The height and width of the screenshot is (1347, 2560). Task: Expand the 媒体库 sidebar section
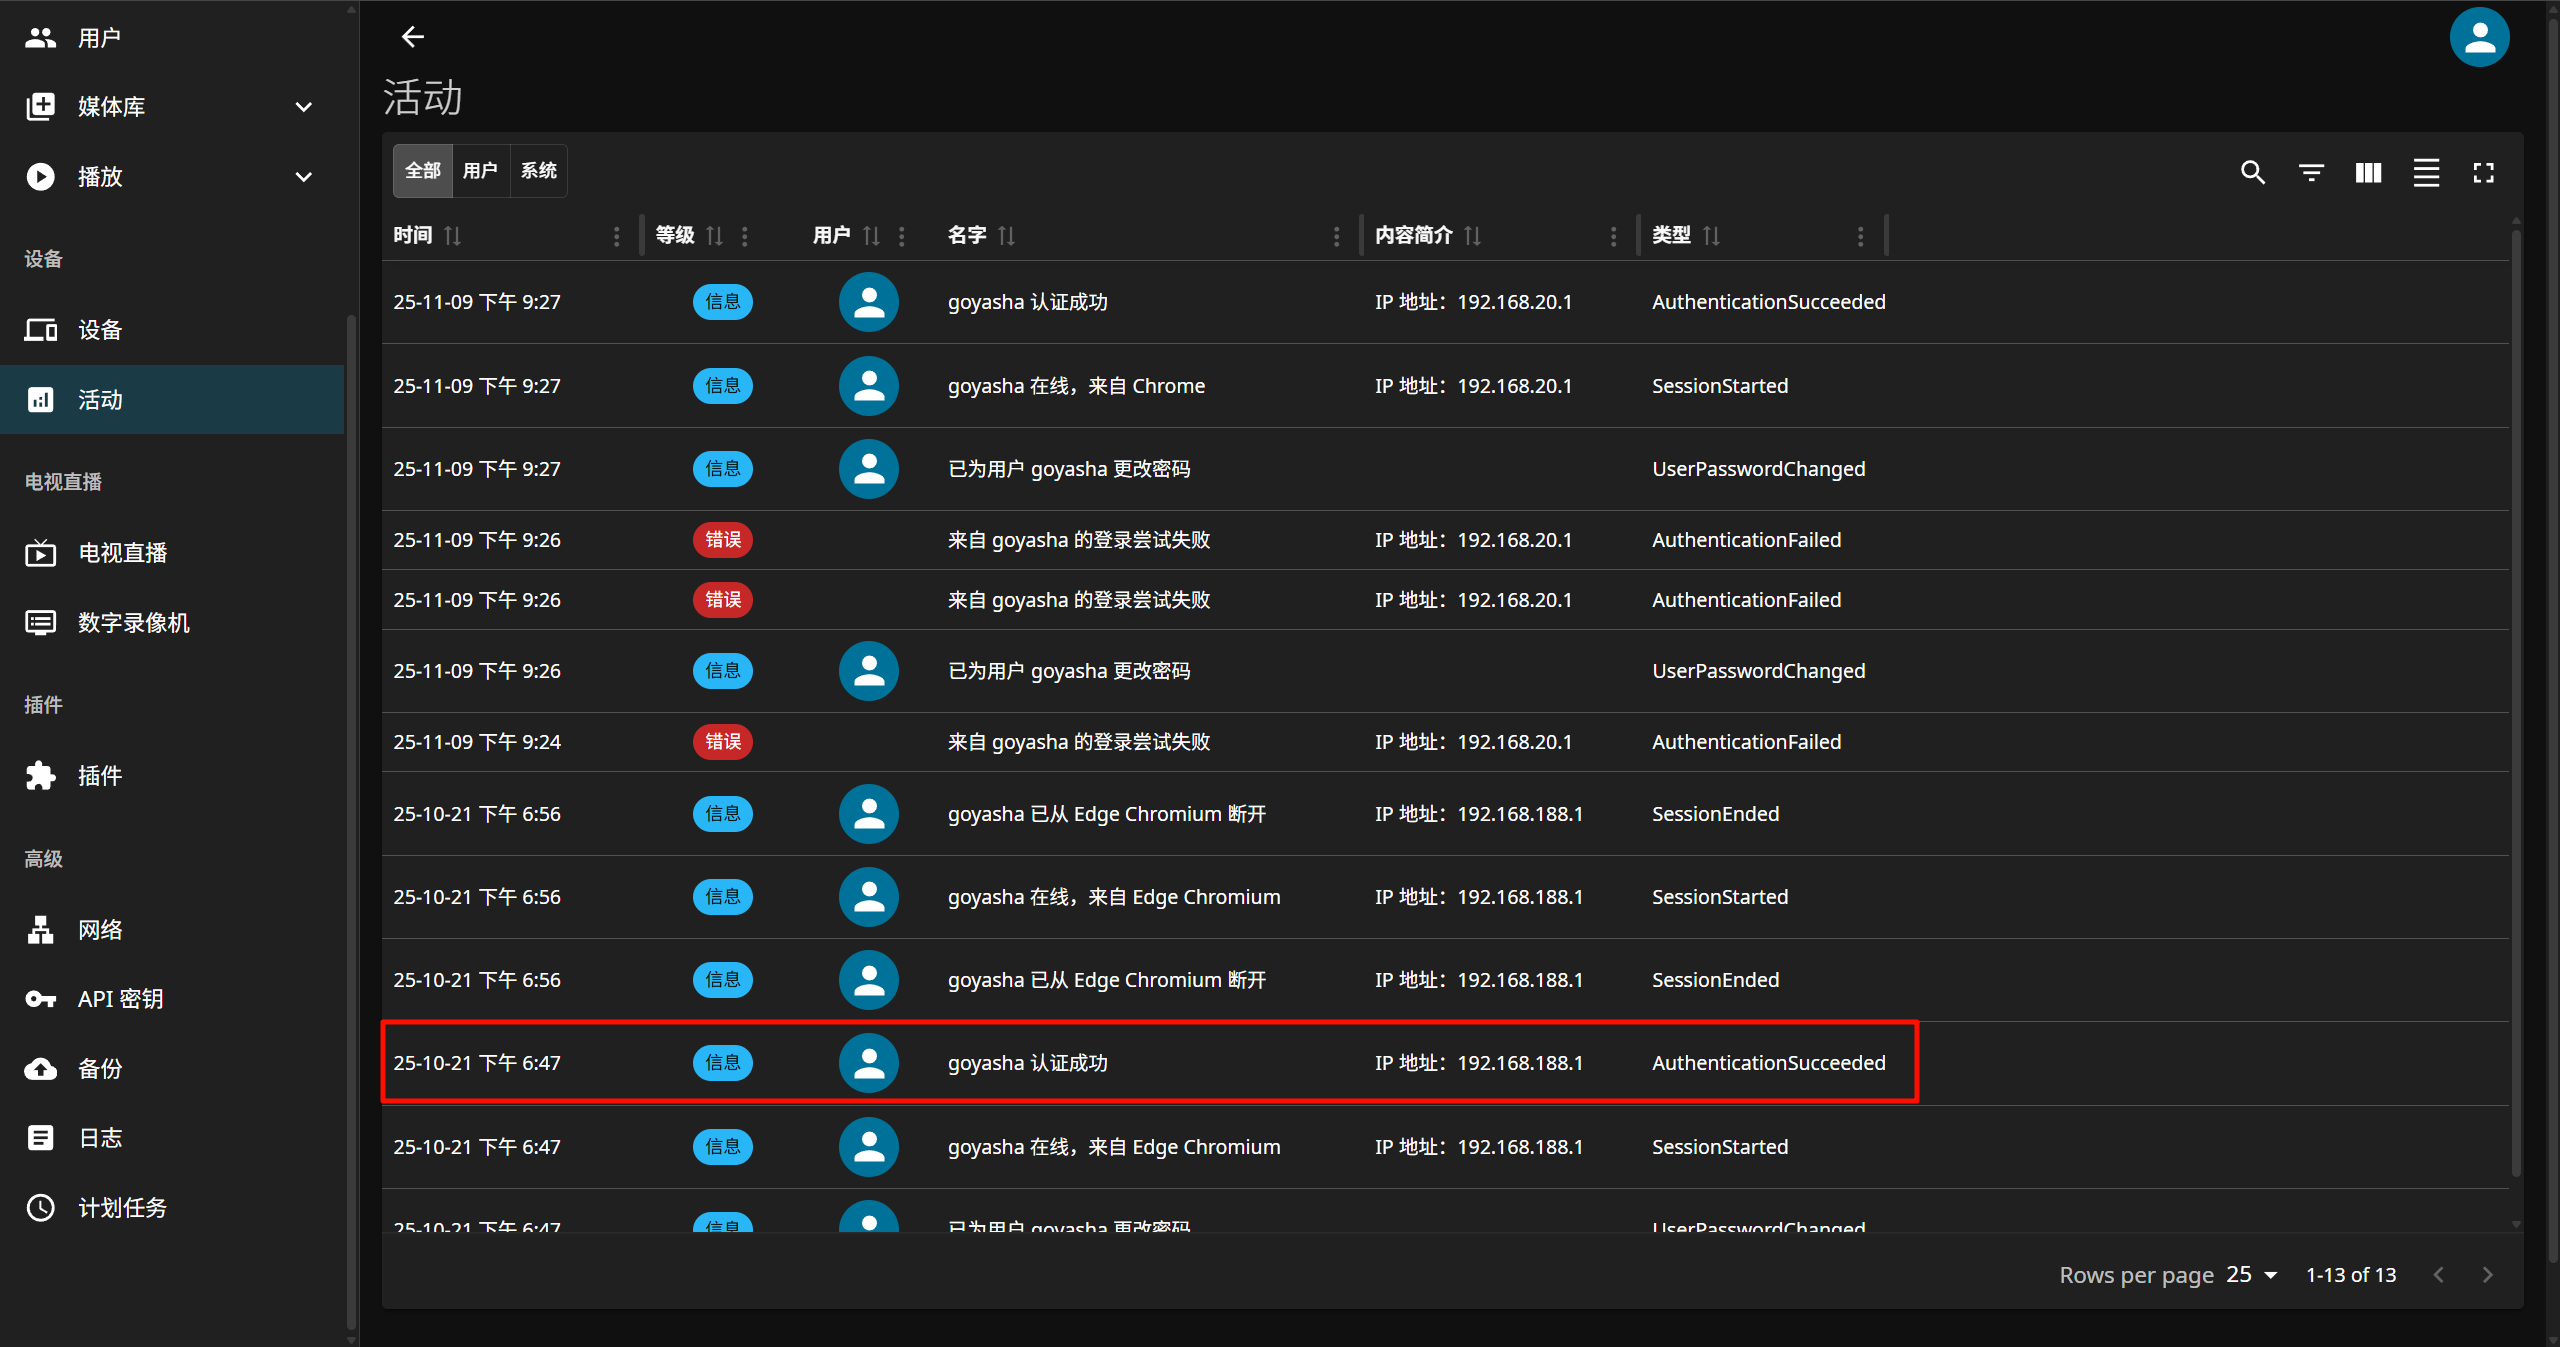(x=304, y=107)
